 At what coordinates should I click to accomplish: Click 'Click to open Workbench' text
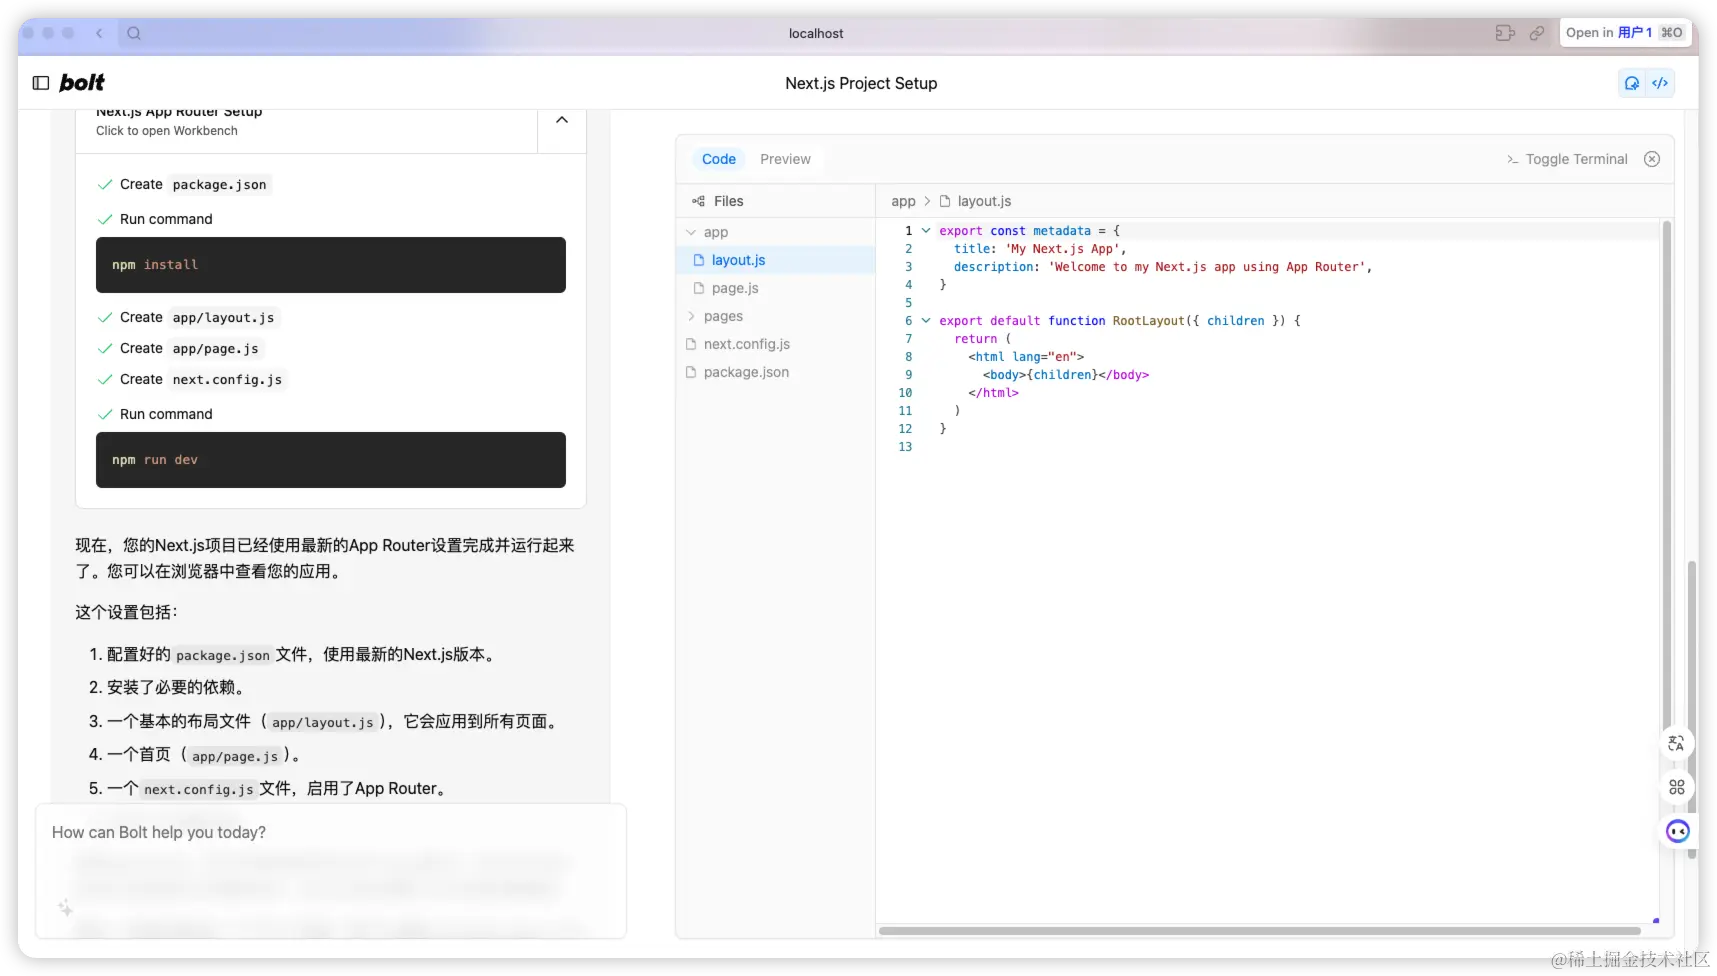pyautogui.click(x=167, y=131)
